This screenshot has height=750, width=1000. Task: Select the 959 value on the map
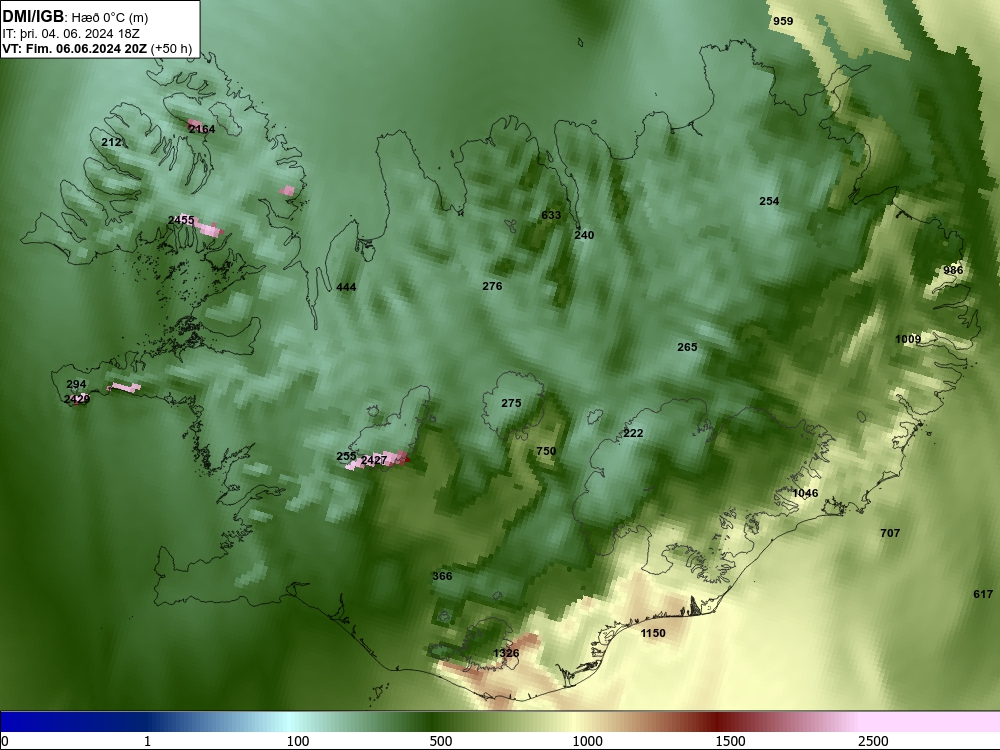coord(783,21)
